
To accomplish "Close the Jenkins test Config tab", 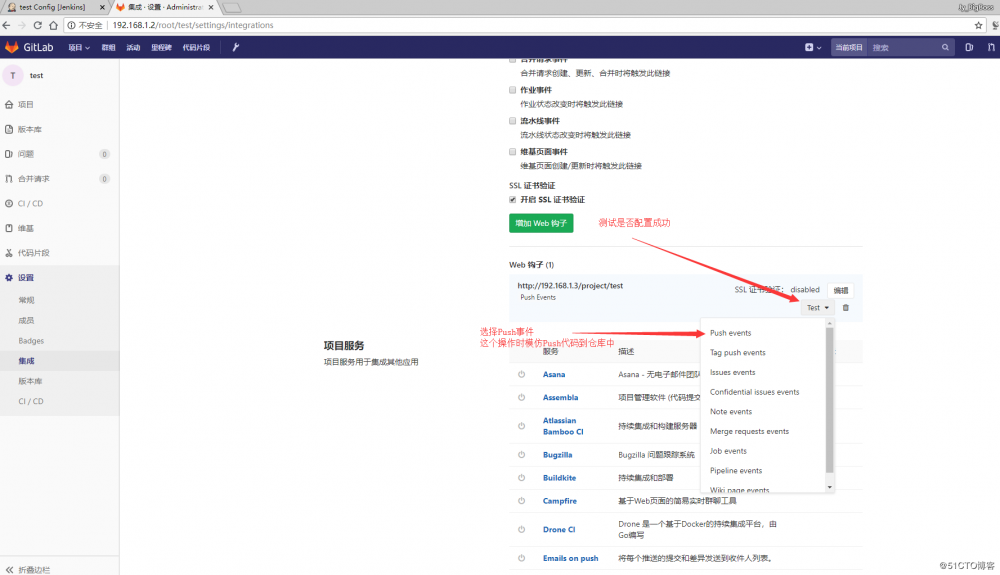I will click(x=102, y=7).
